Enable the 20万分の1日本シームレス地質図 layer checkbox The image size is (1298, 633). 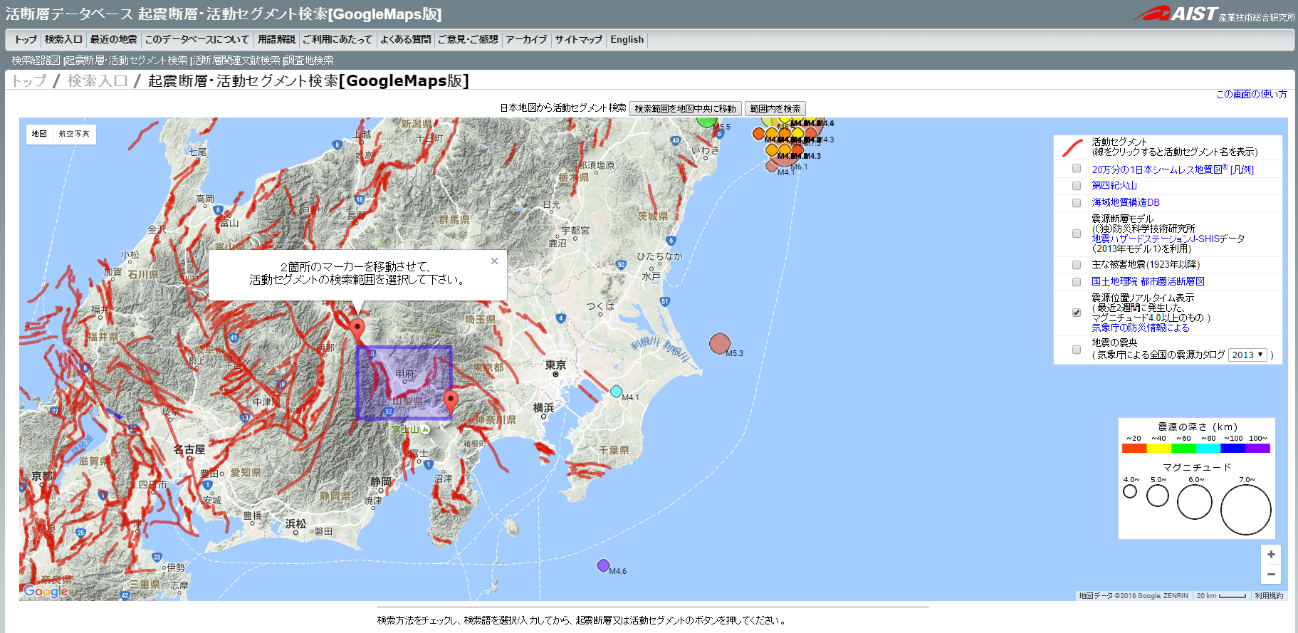[1077, 169]
